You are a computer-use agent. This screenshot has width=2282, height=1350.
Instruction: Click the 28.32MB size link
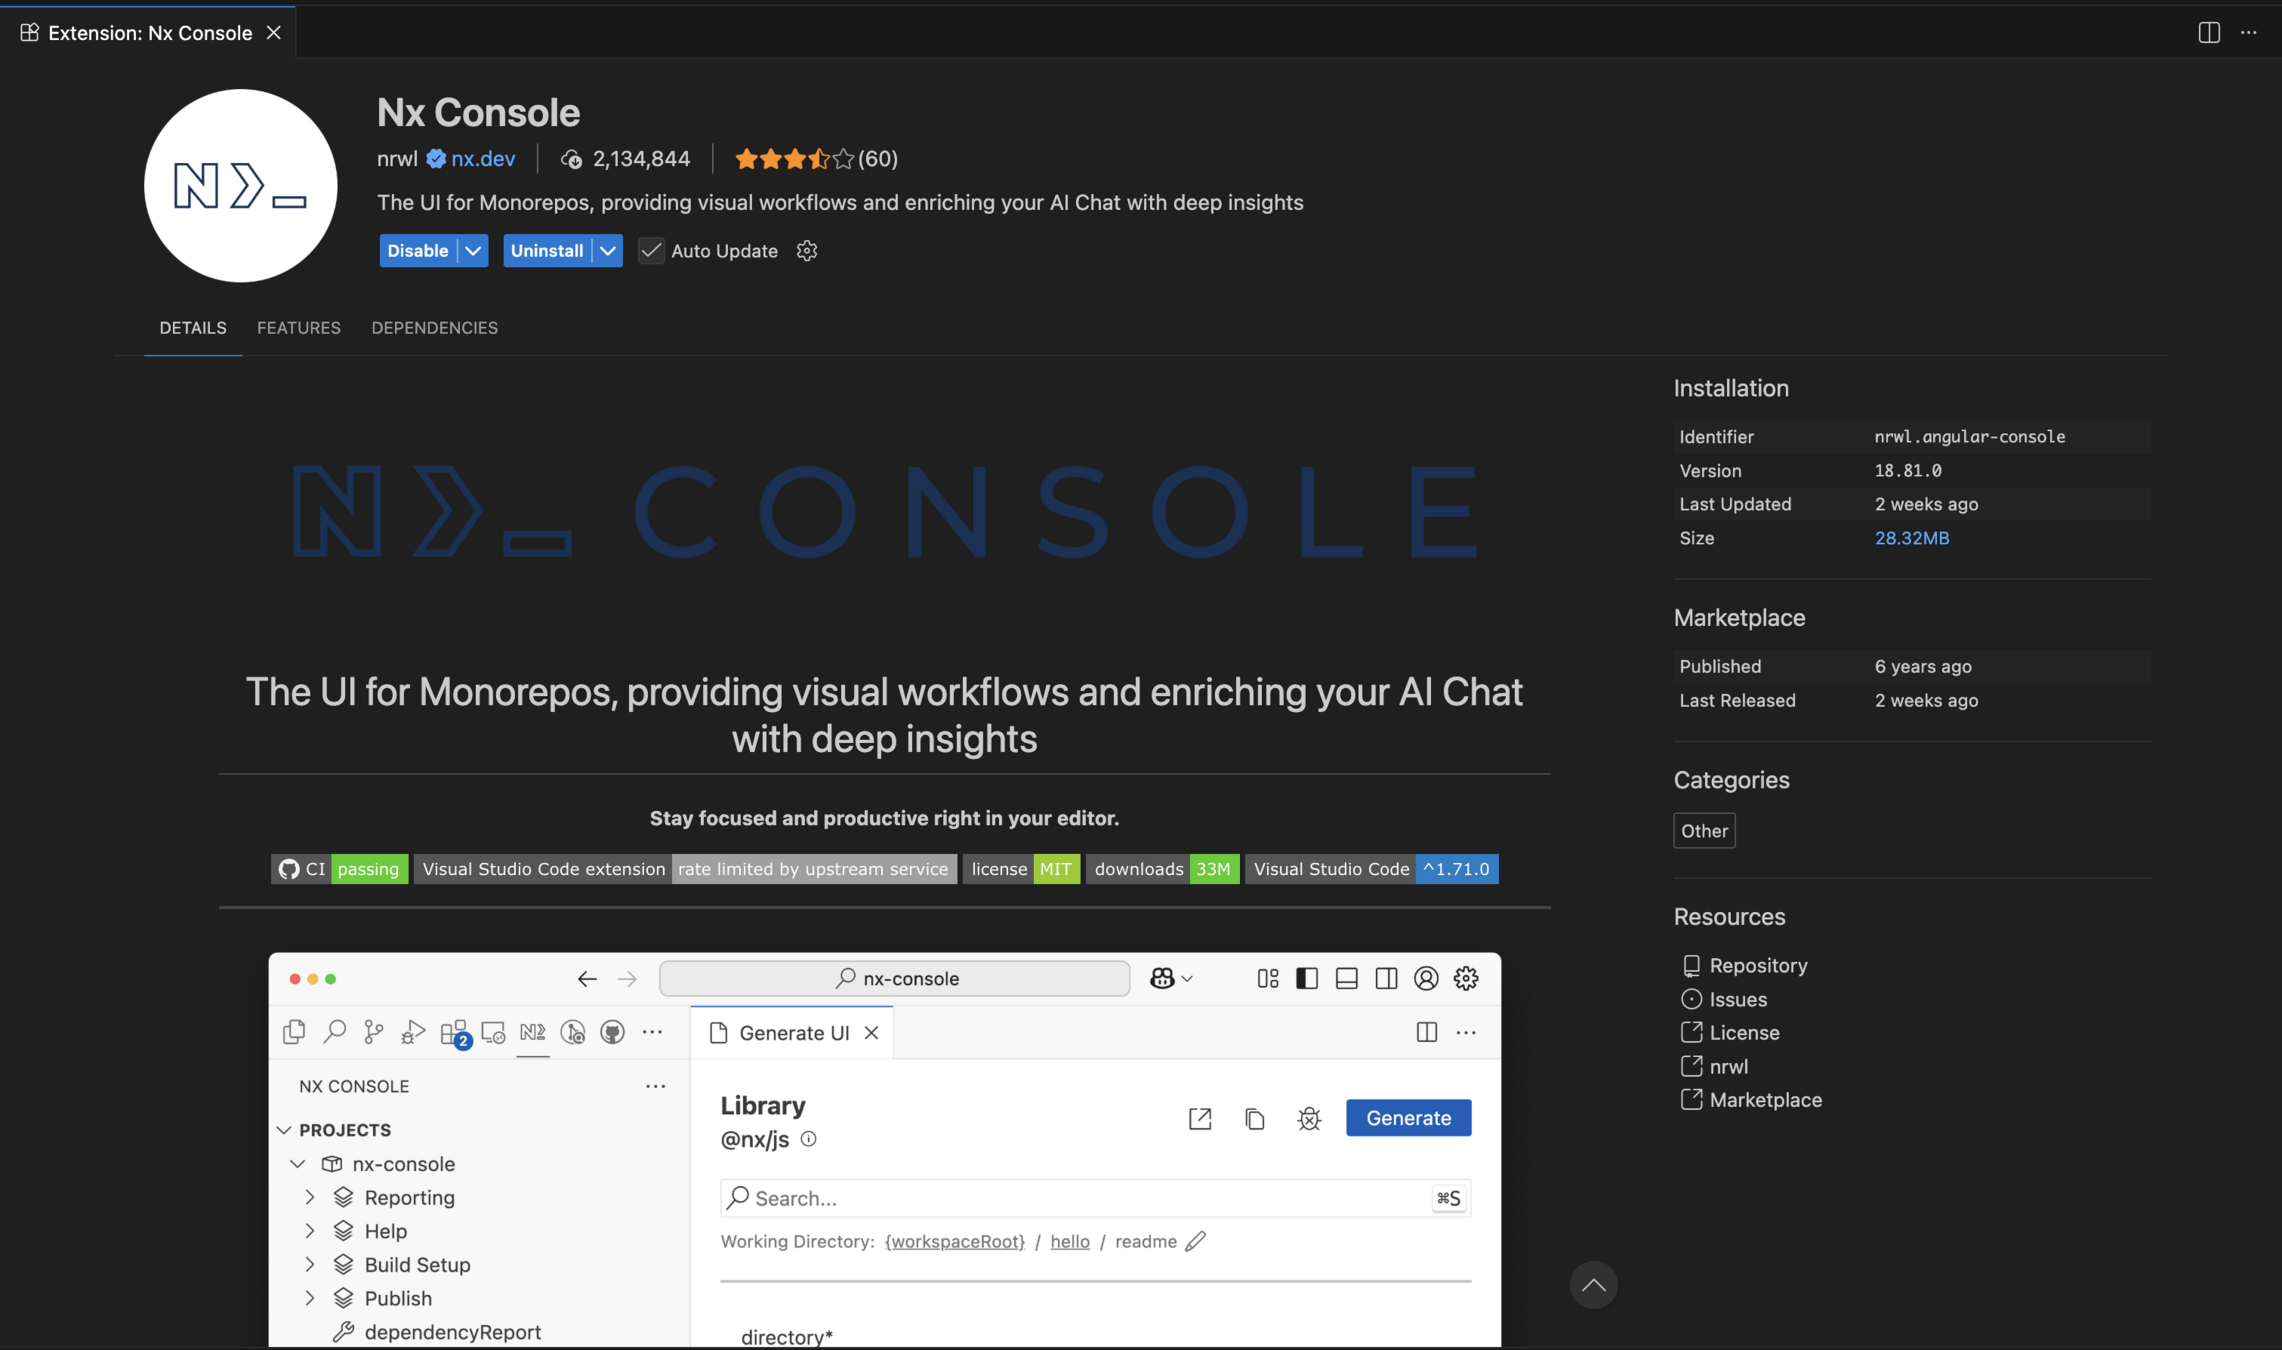(1911, 538)
